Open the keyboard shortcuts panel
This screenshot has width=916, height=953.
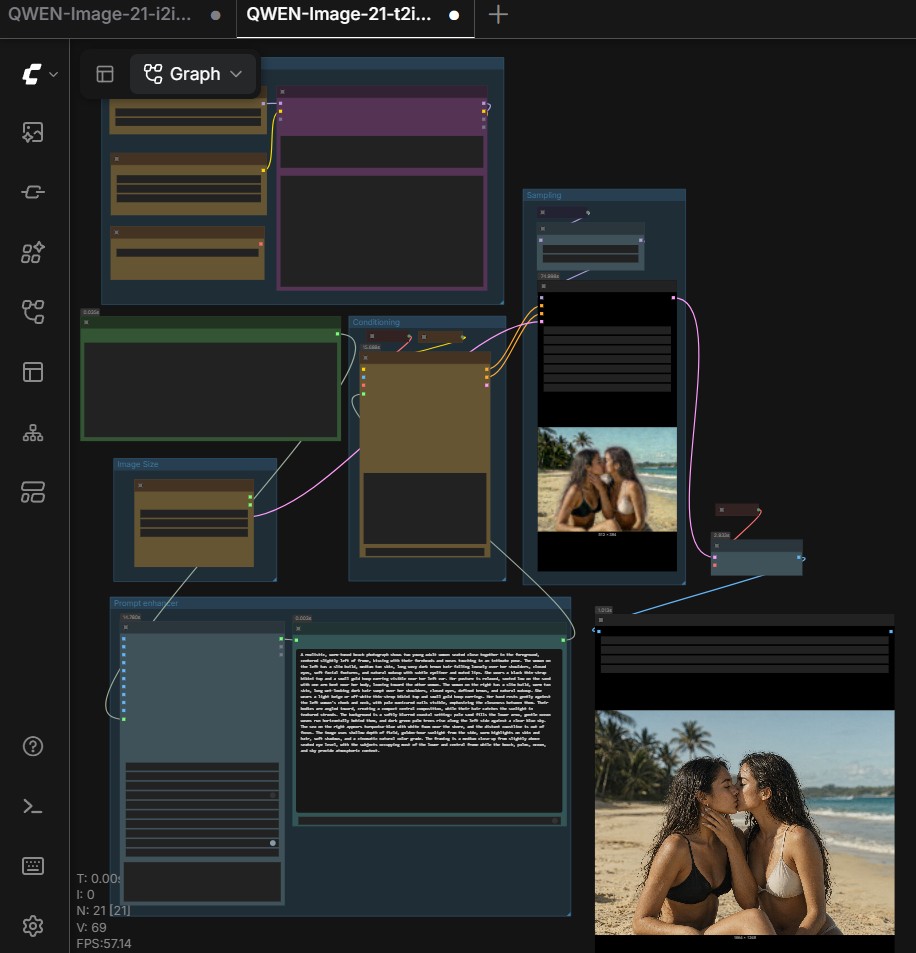point(33,865)
